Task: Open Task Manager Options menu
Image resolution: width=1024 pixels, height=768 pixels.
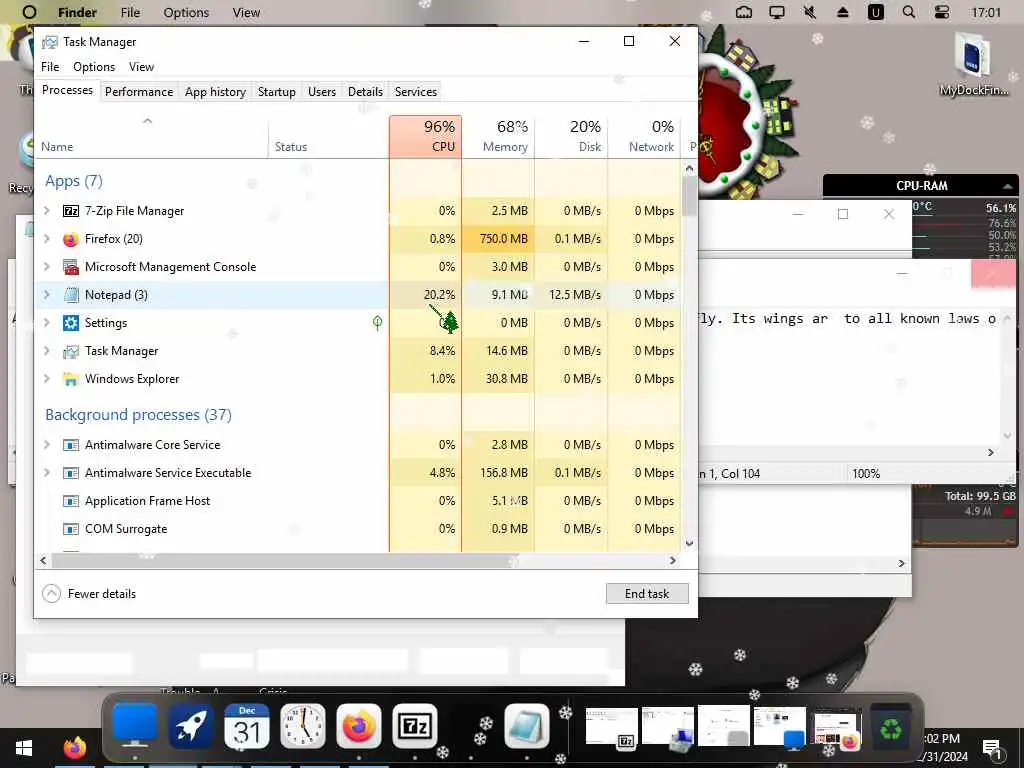Action: [94, 67]
